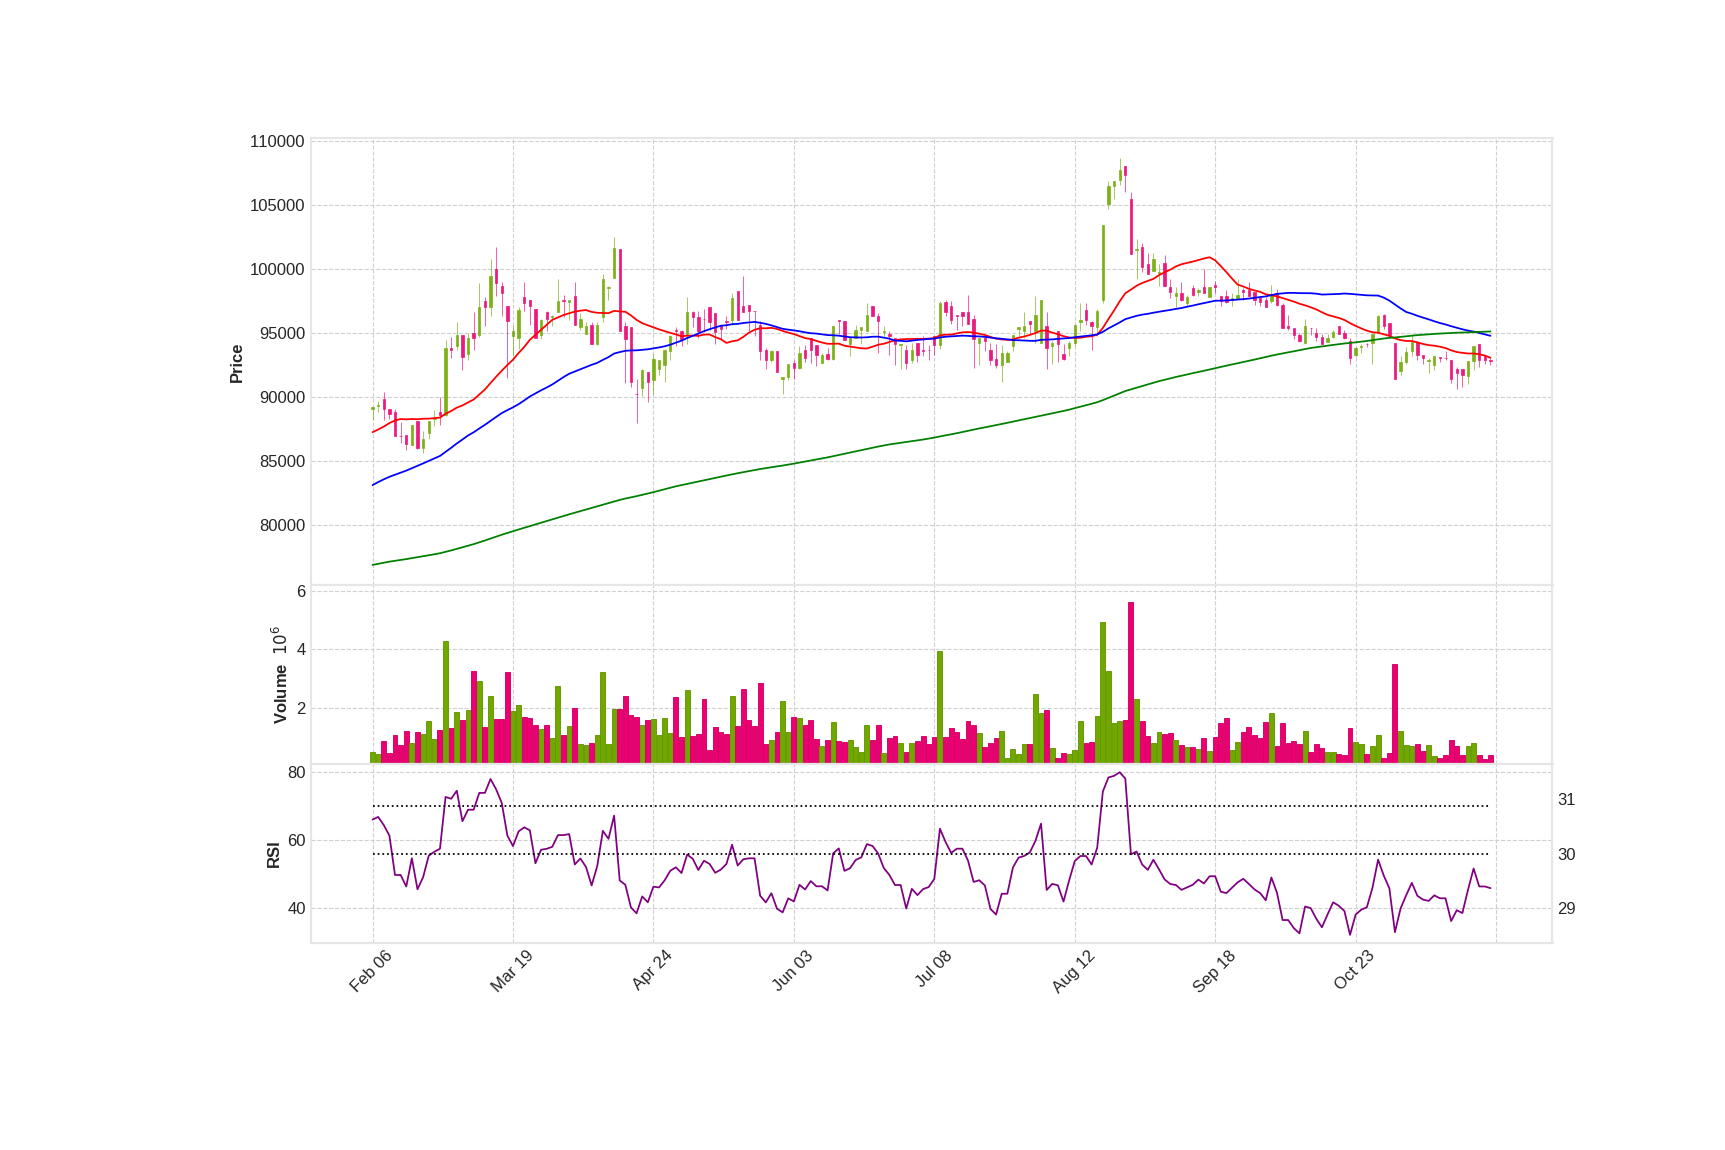Click the 100000 price axis label
Image resolution: width=1725 pixels, height=1150 pixels.
(x=277, y=270)
